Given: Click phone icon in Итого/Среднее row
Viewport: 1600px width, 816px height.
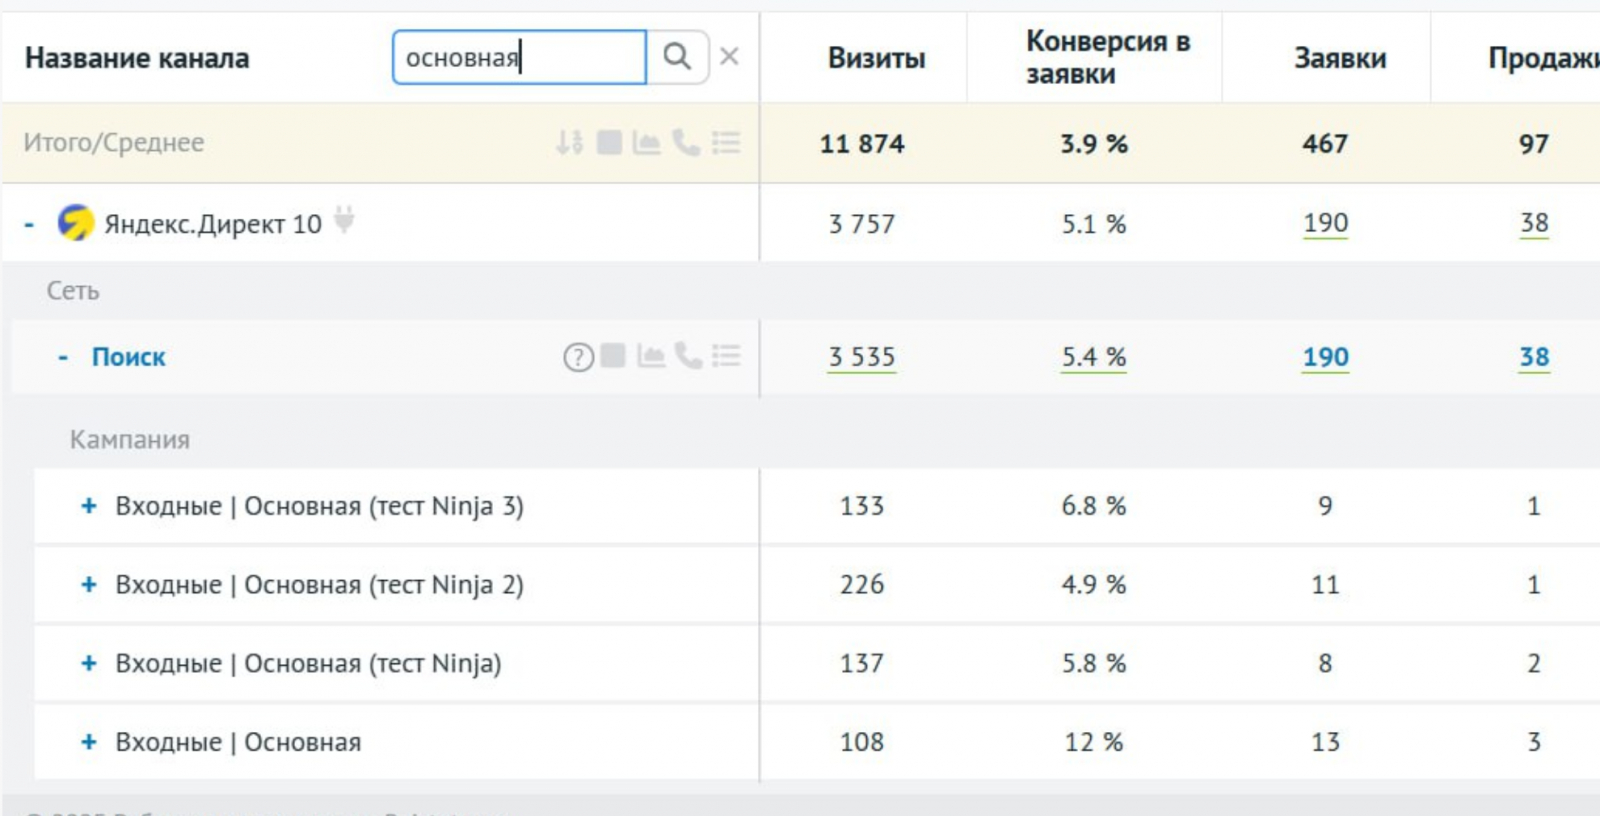Looking at the screenshot, I should pos(686,143).
